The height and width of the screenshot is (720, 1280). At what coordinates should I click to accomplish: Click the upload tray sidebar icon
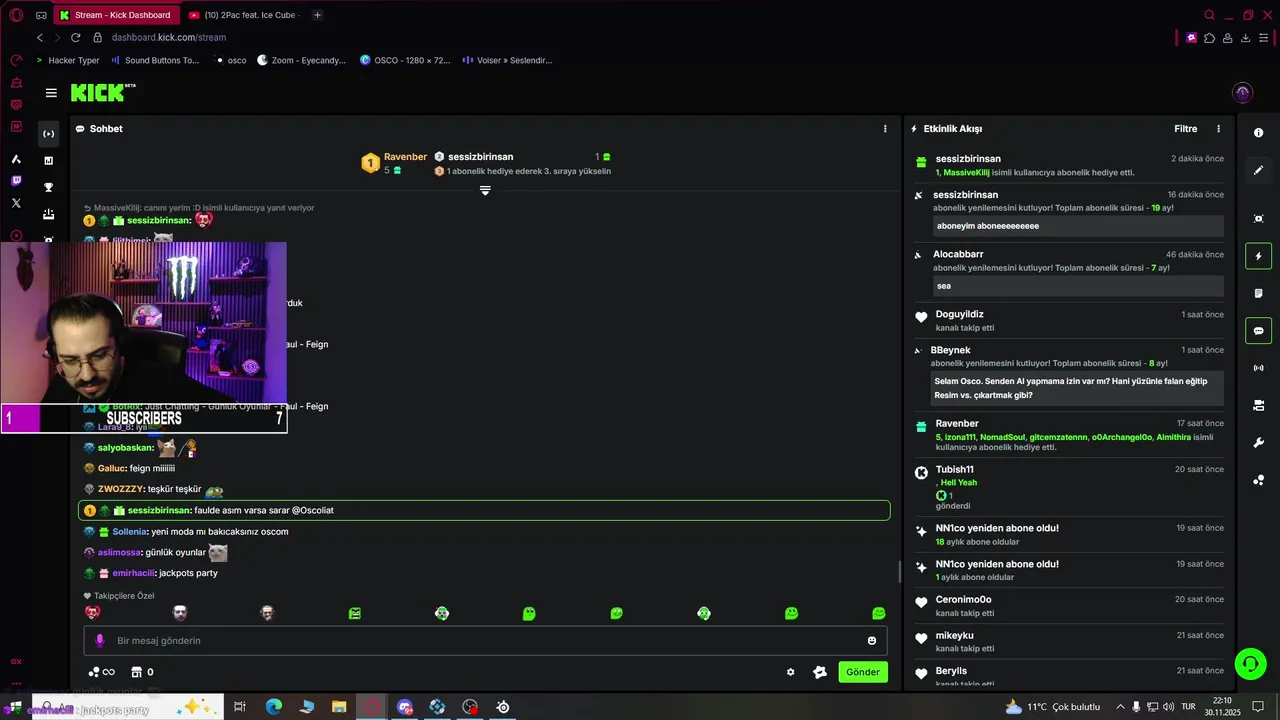pyautogui.click(x=48, y=214)
